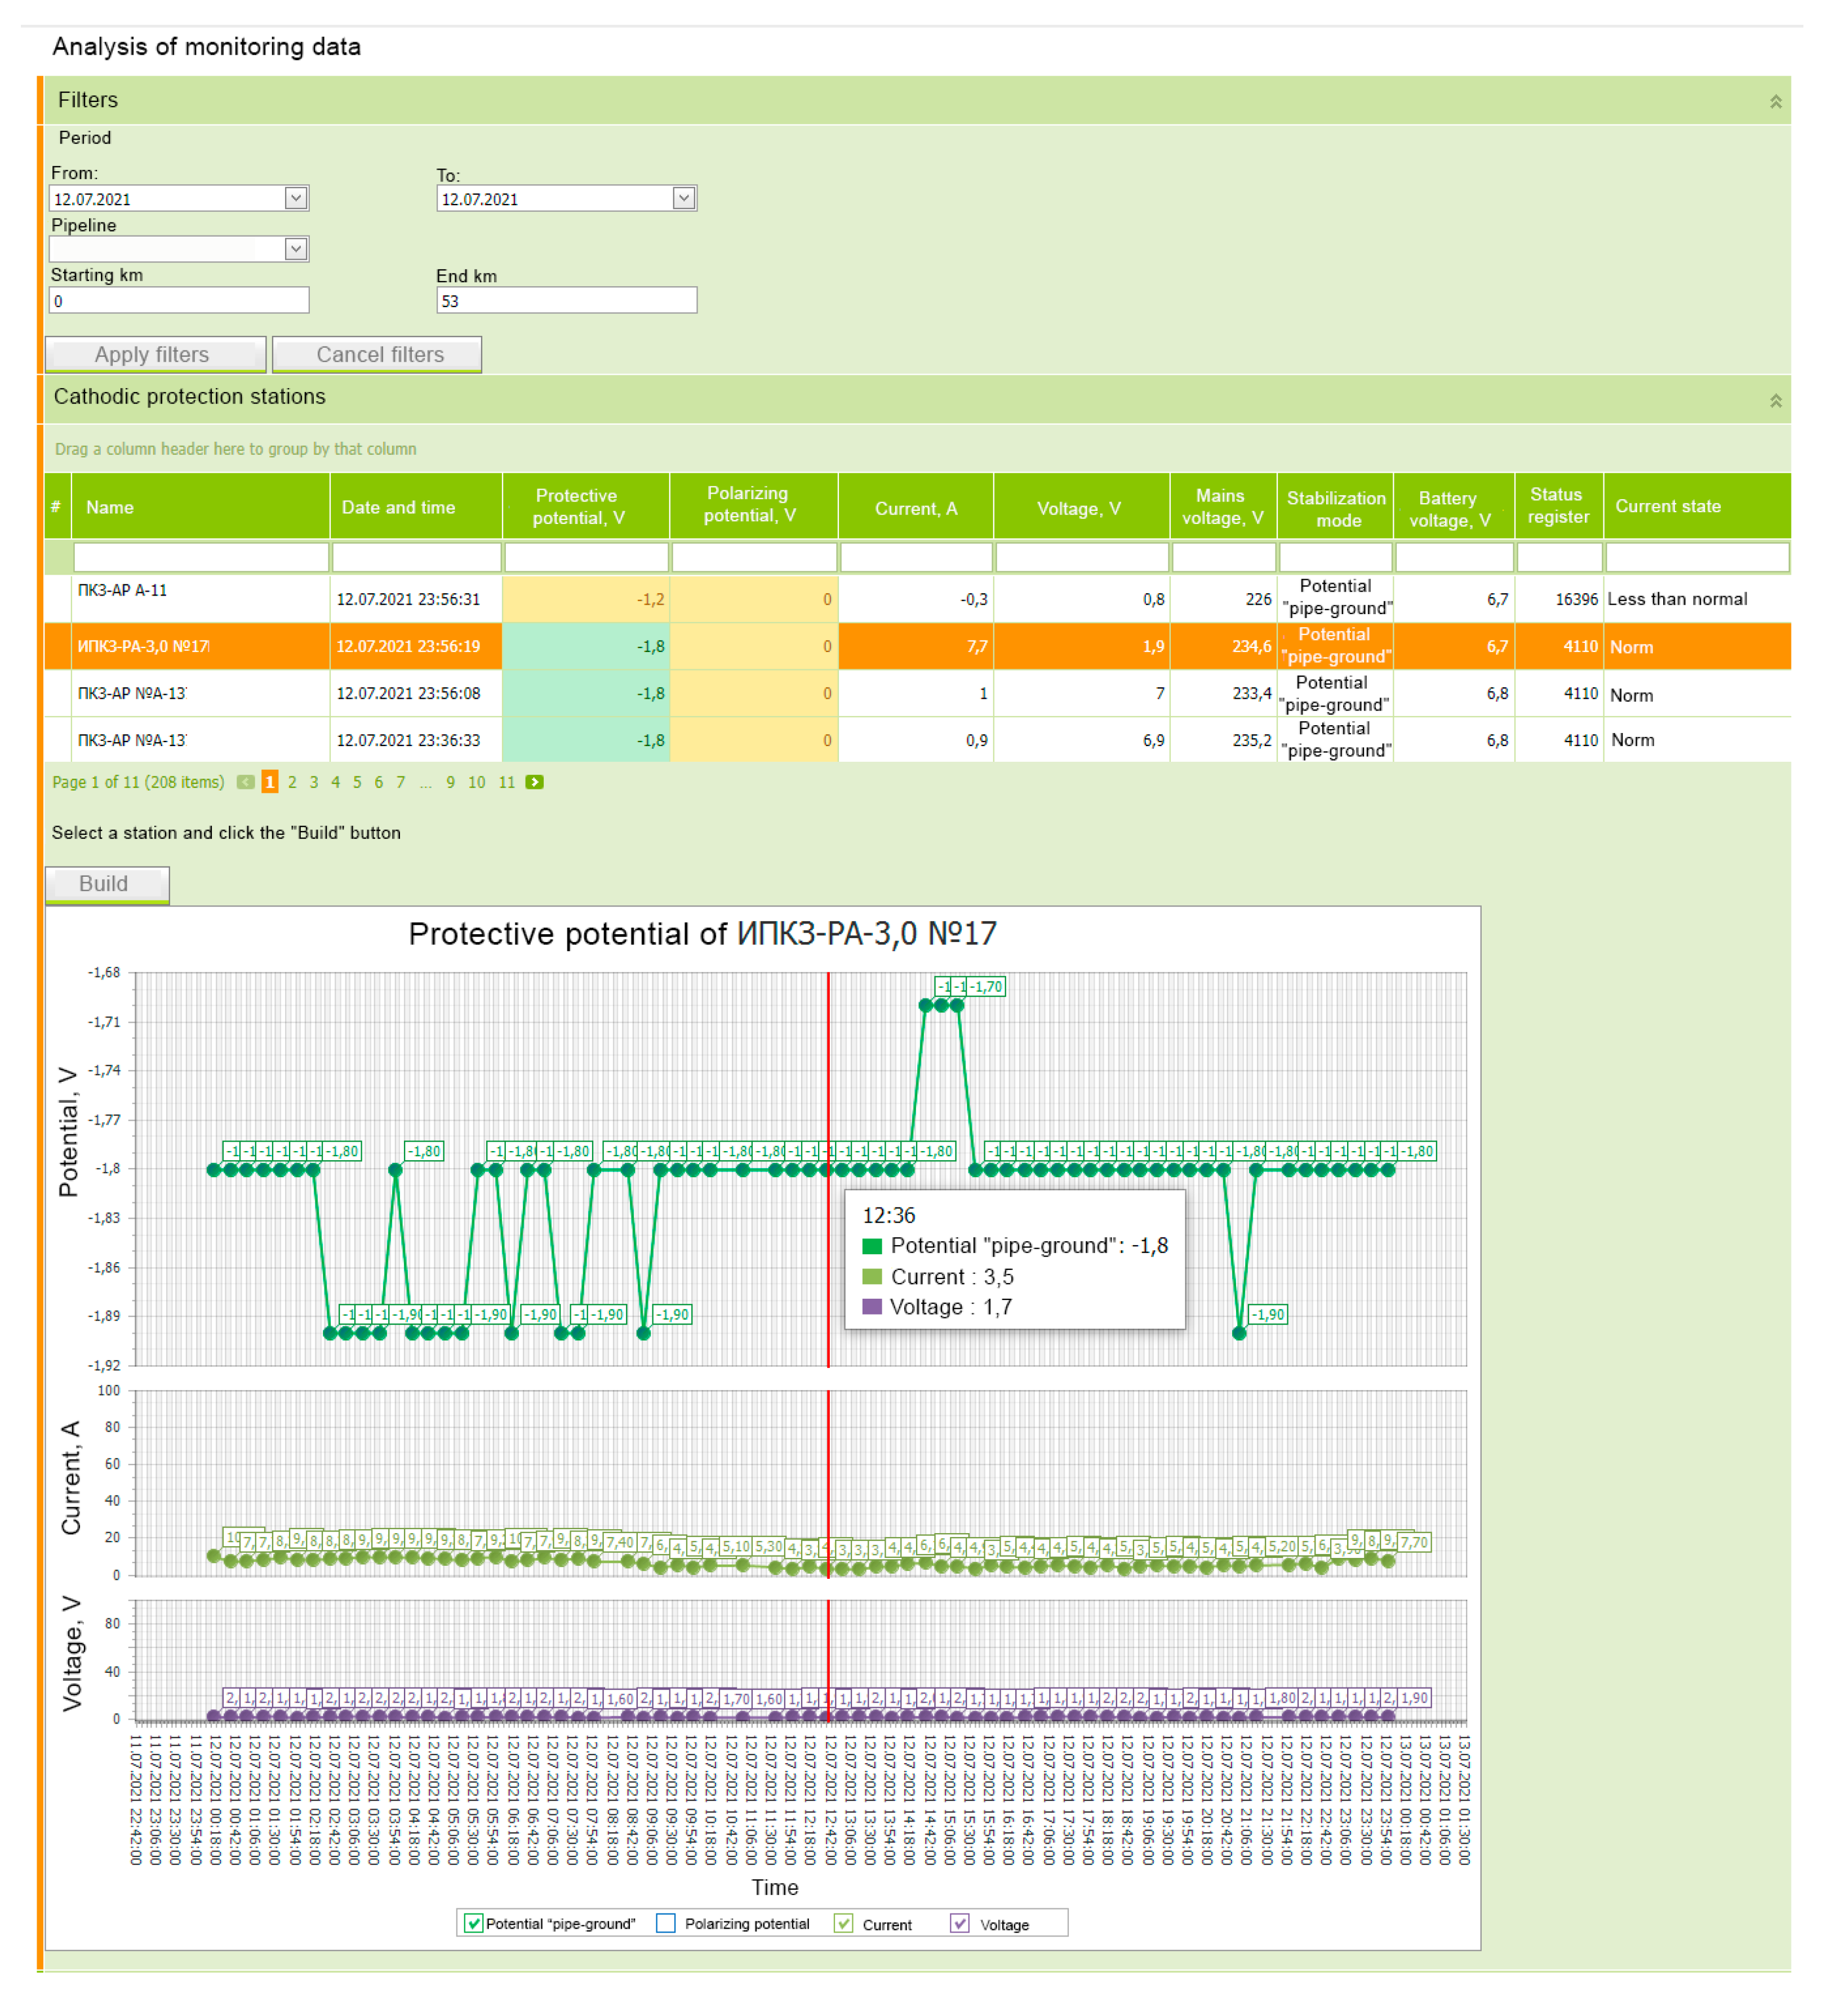
Task: Jump to page 11 in pager
Action: [x=506, y=782]
